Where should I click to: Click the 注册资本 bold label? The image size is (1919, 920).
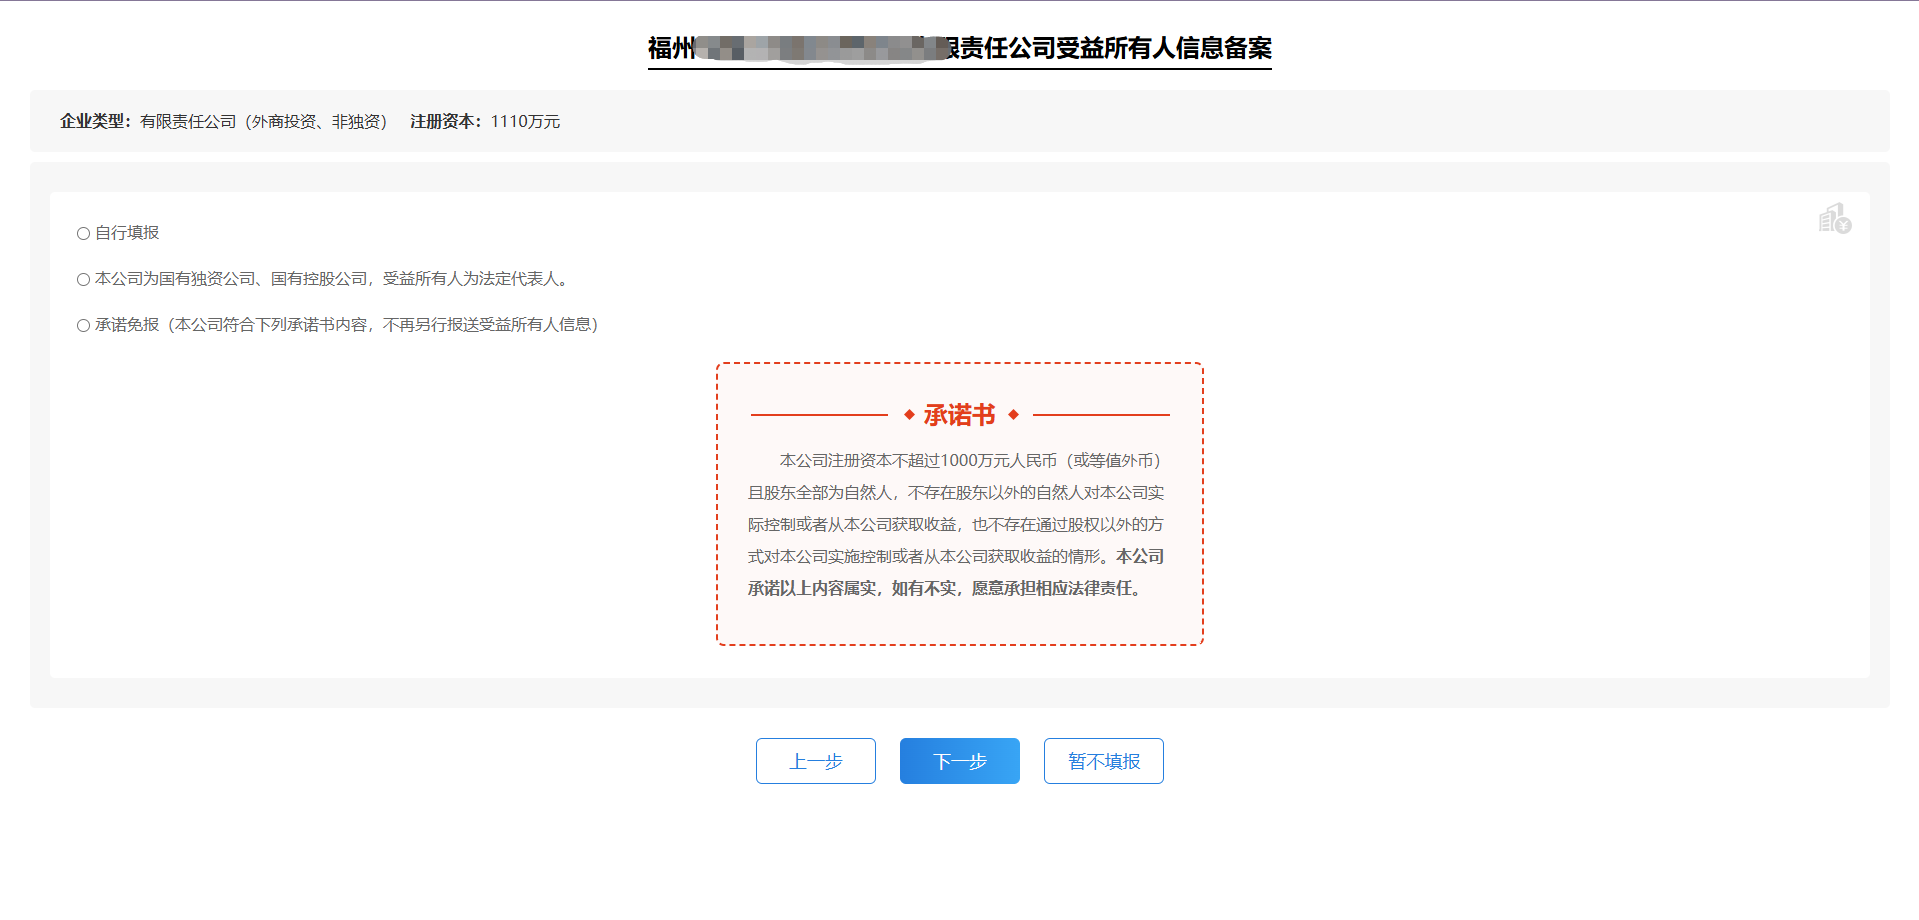(445, 121)
